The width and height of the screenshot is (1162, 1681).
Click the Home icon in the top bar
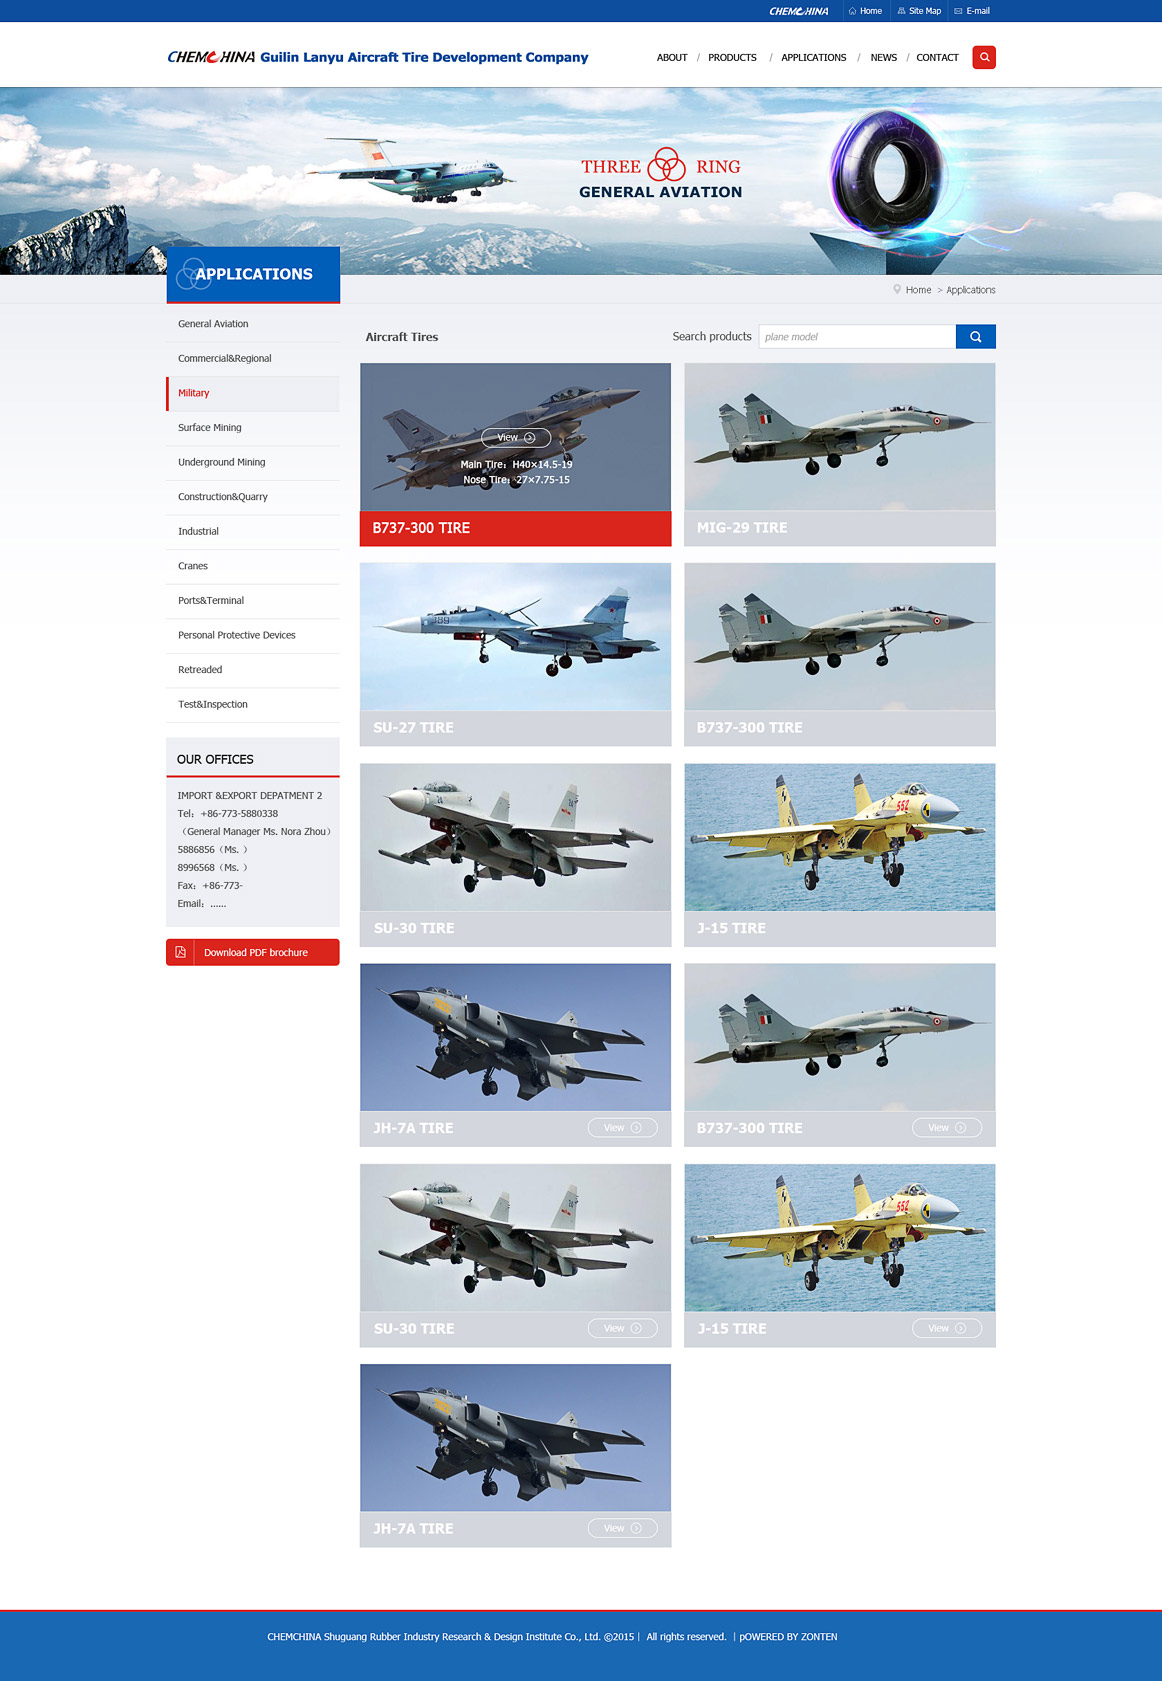(852, 11)
